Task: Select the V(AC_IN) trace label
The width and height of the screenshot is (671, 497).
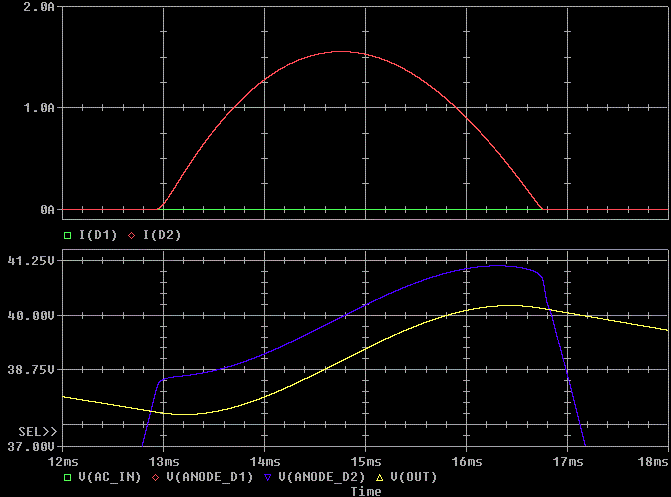Action: pyautogui.click(x=109, y=477)
